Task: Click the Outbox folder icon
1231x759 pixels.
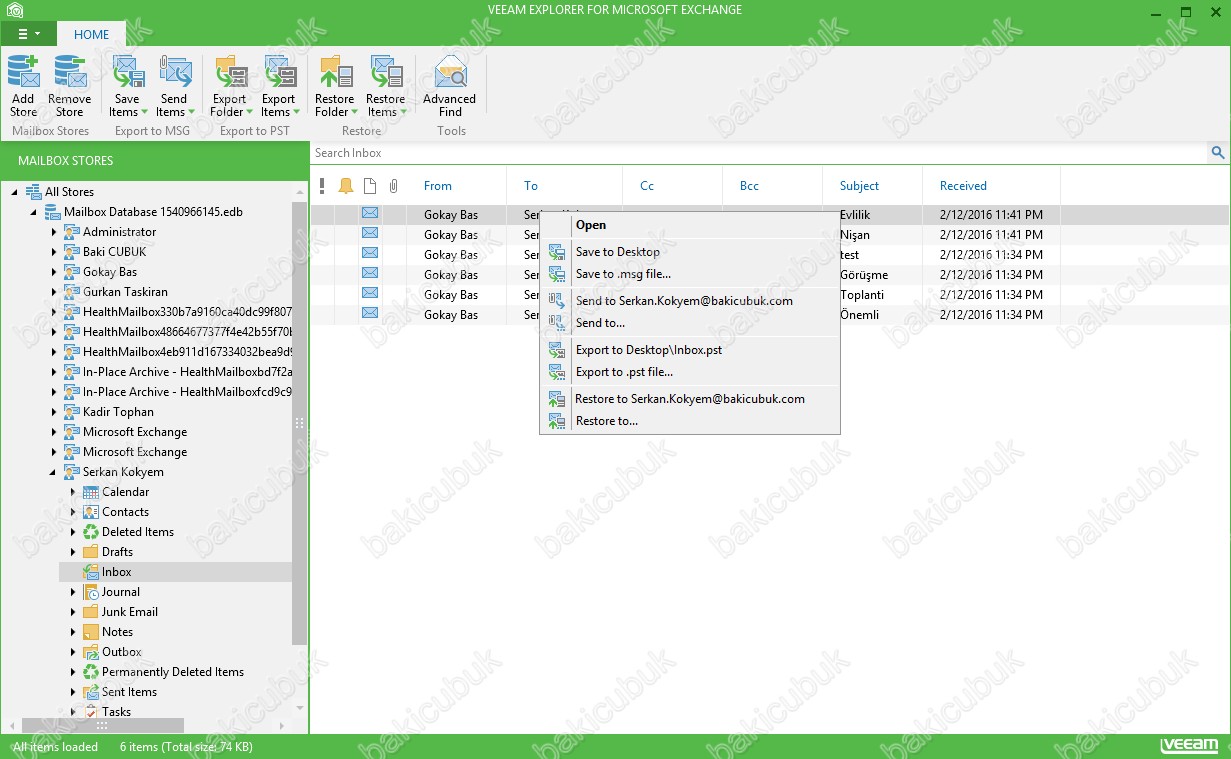Action: click(91, 652)
